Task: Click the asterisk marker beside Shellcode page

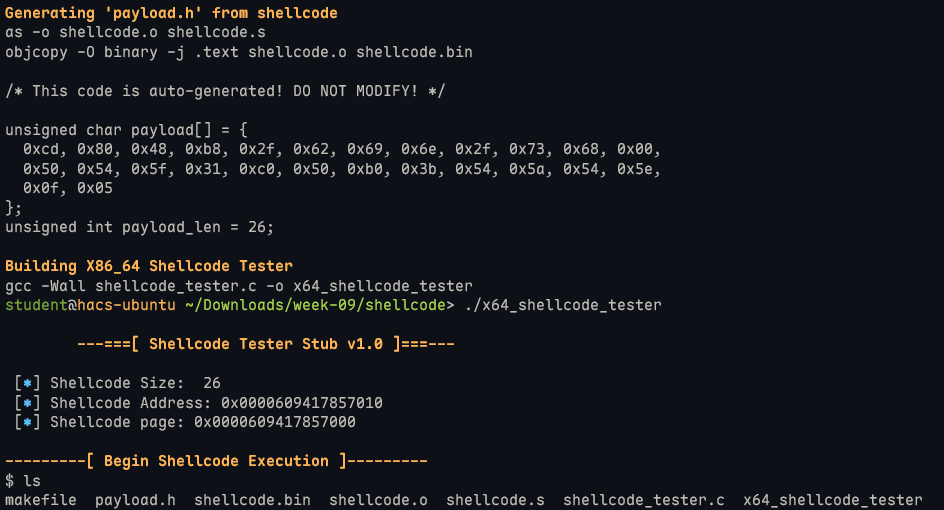Action: click(28, 422)
